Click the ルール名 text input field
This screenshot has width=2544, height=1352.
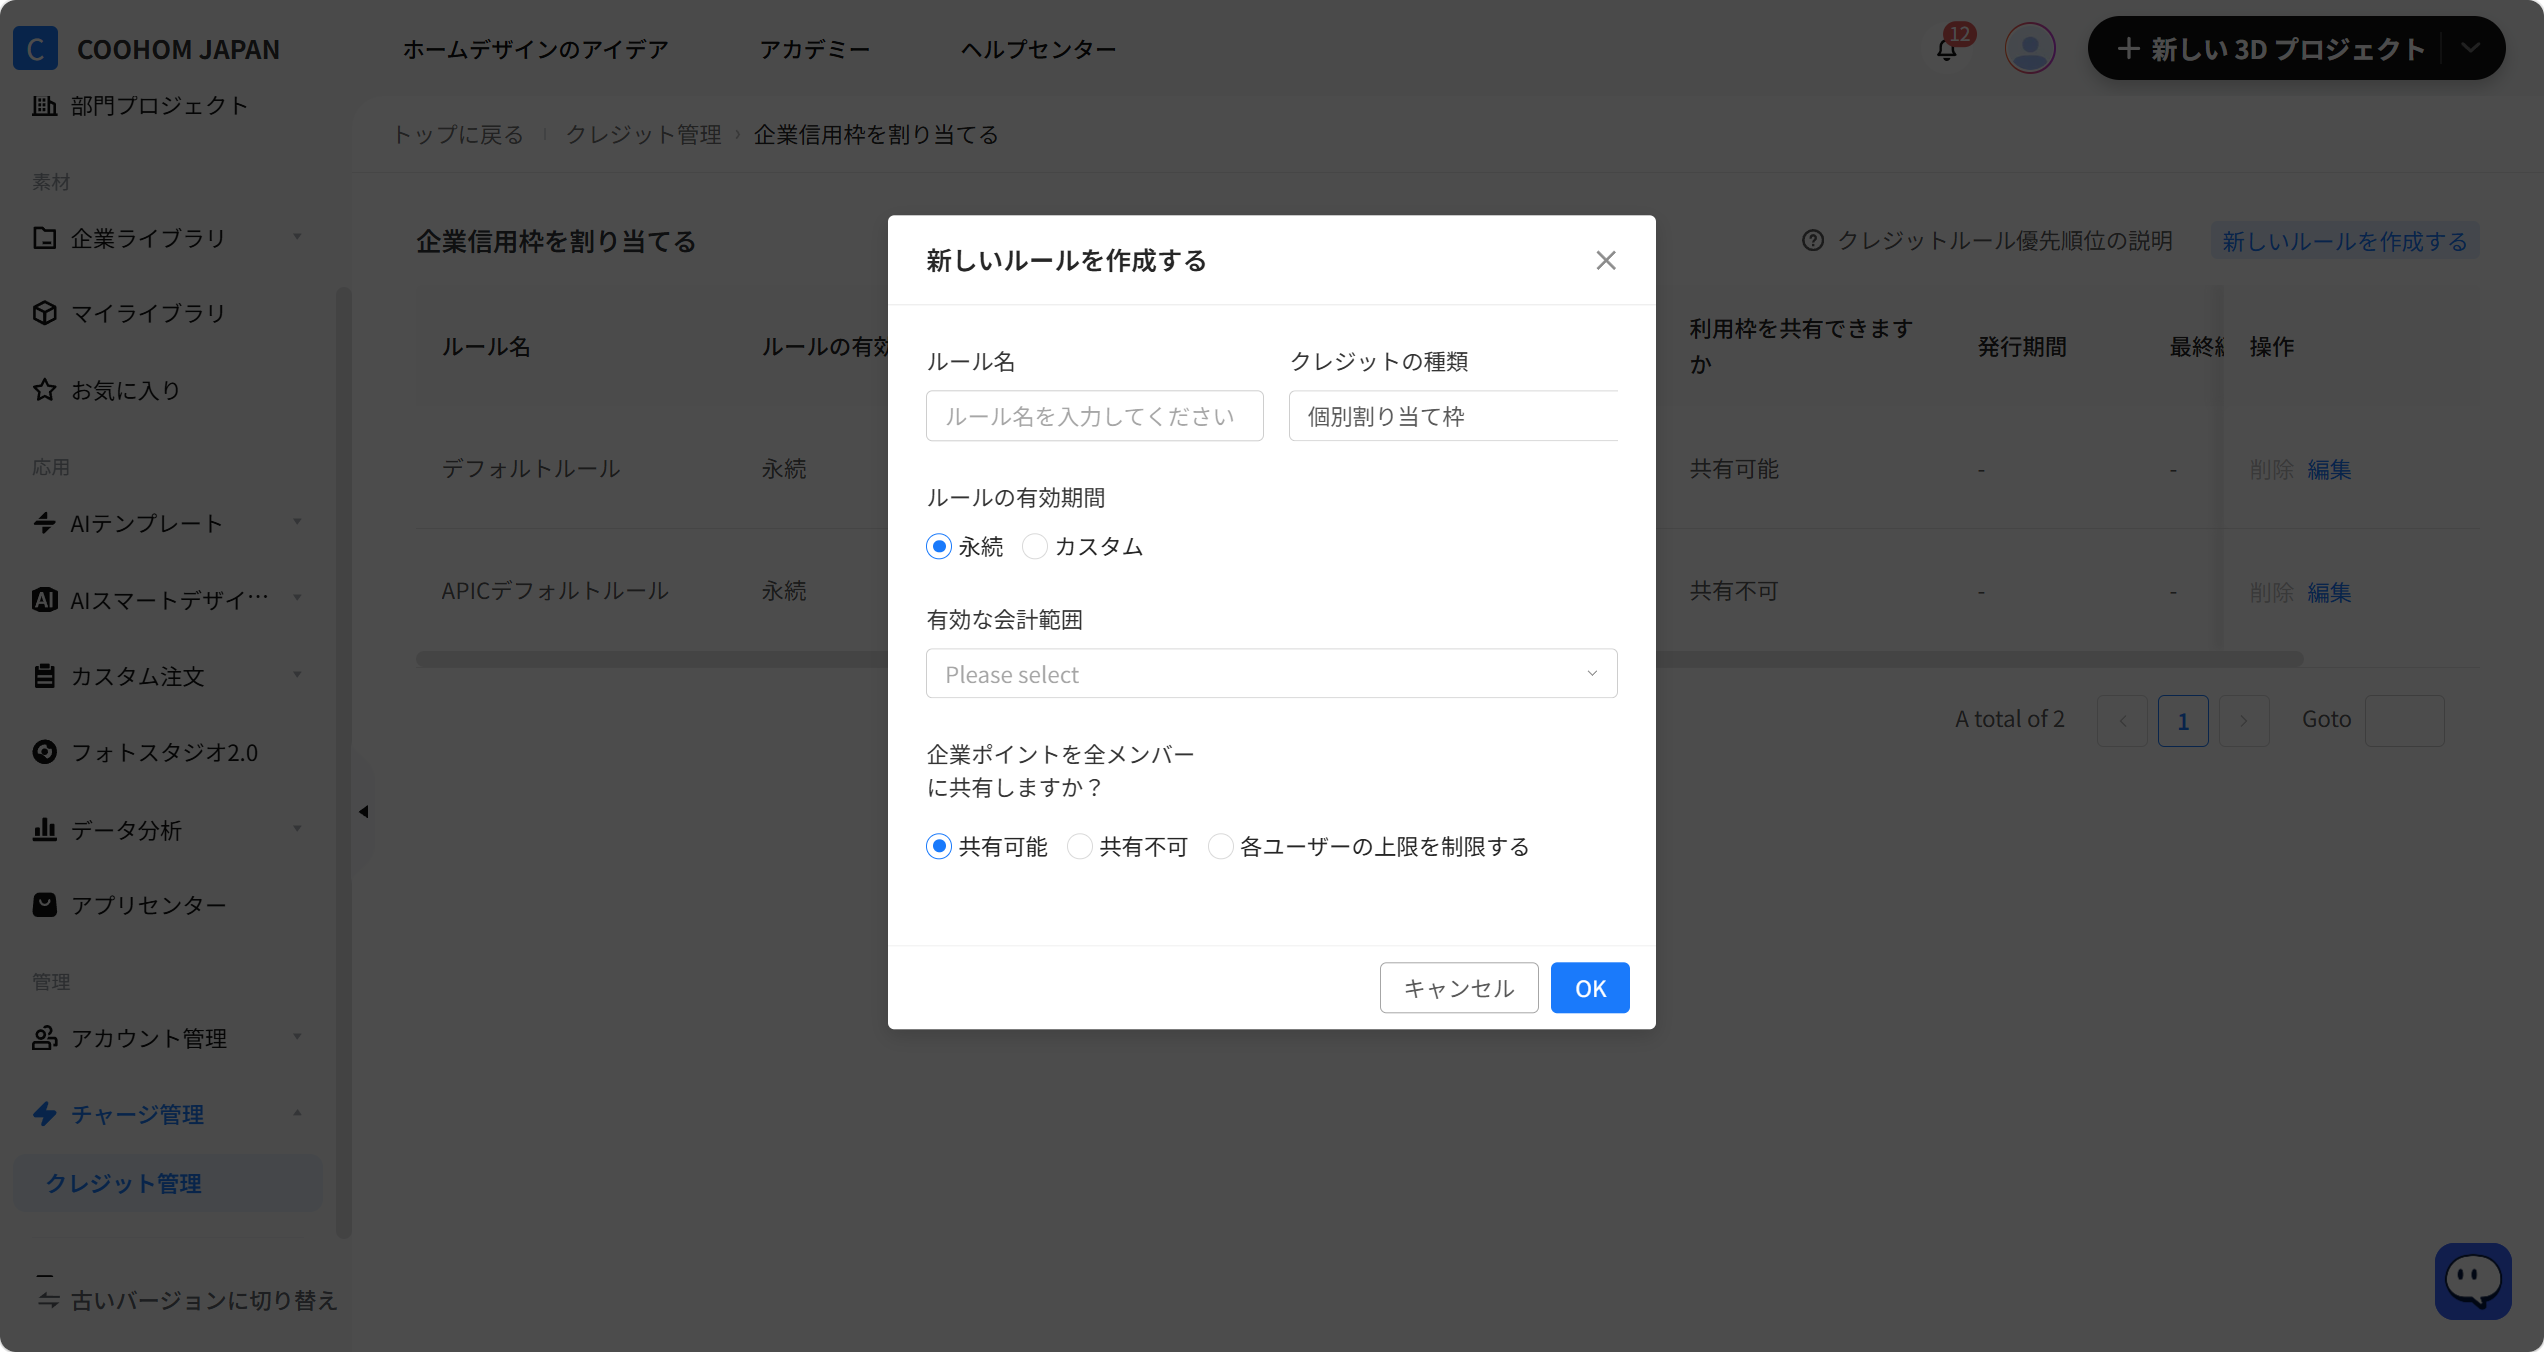point(1094,416)
